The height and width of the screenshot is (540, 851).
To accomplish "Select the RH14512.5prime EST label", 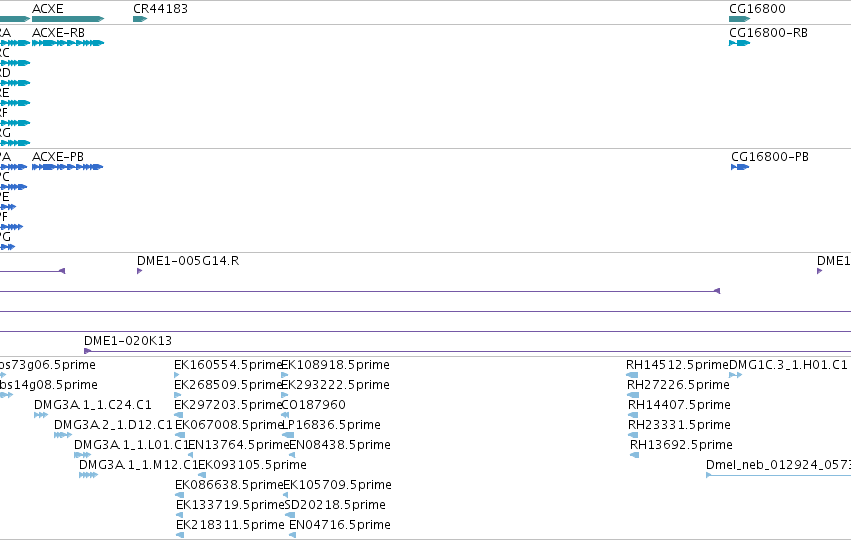I will (x=677, y=365).
